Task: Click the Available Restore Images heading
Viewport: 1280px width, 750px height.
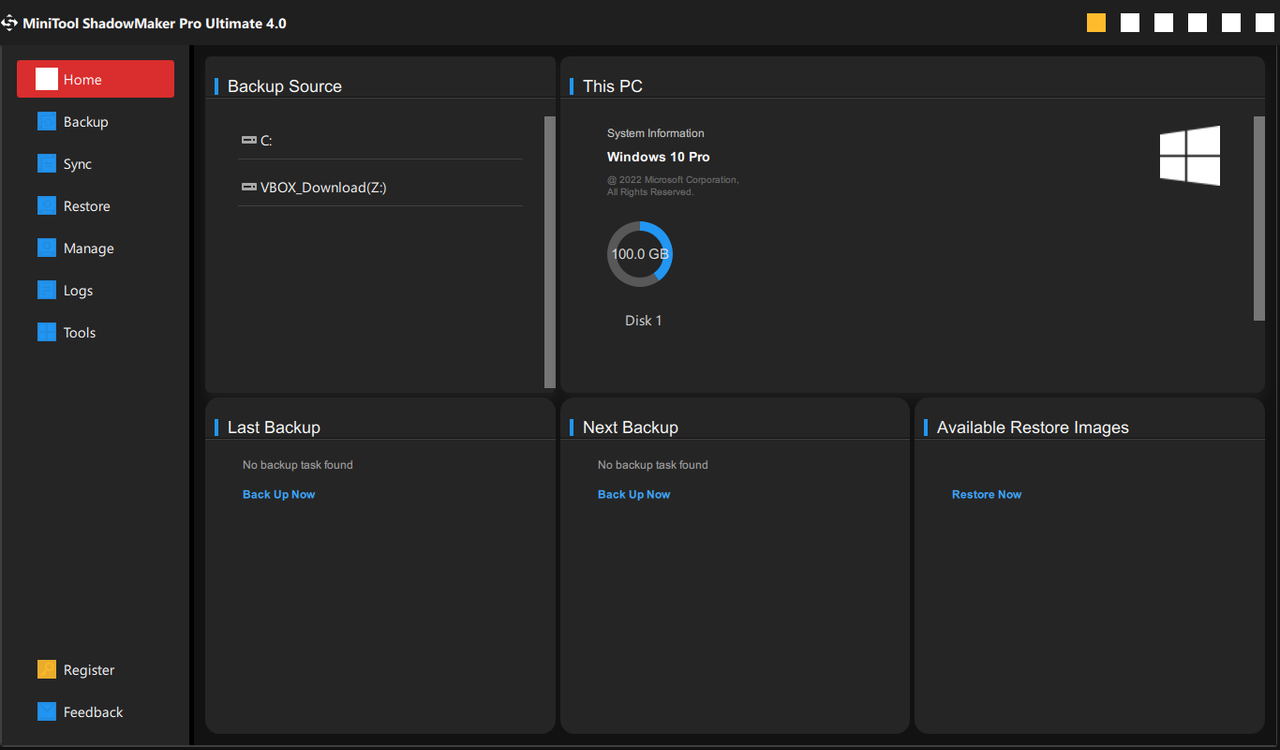Action: click(x=1033, y=427)
